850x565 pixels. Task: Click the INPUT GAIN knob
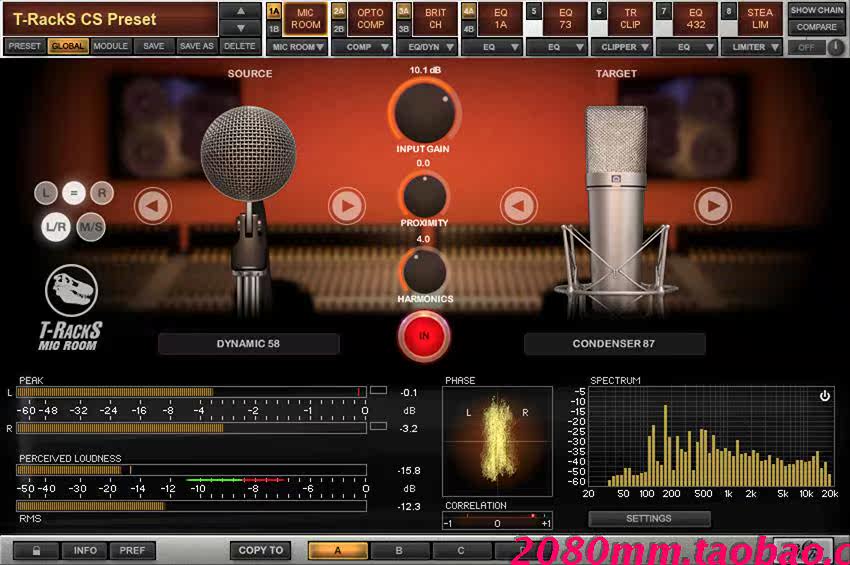424,113
